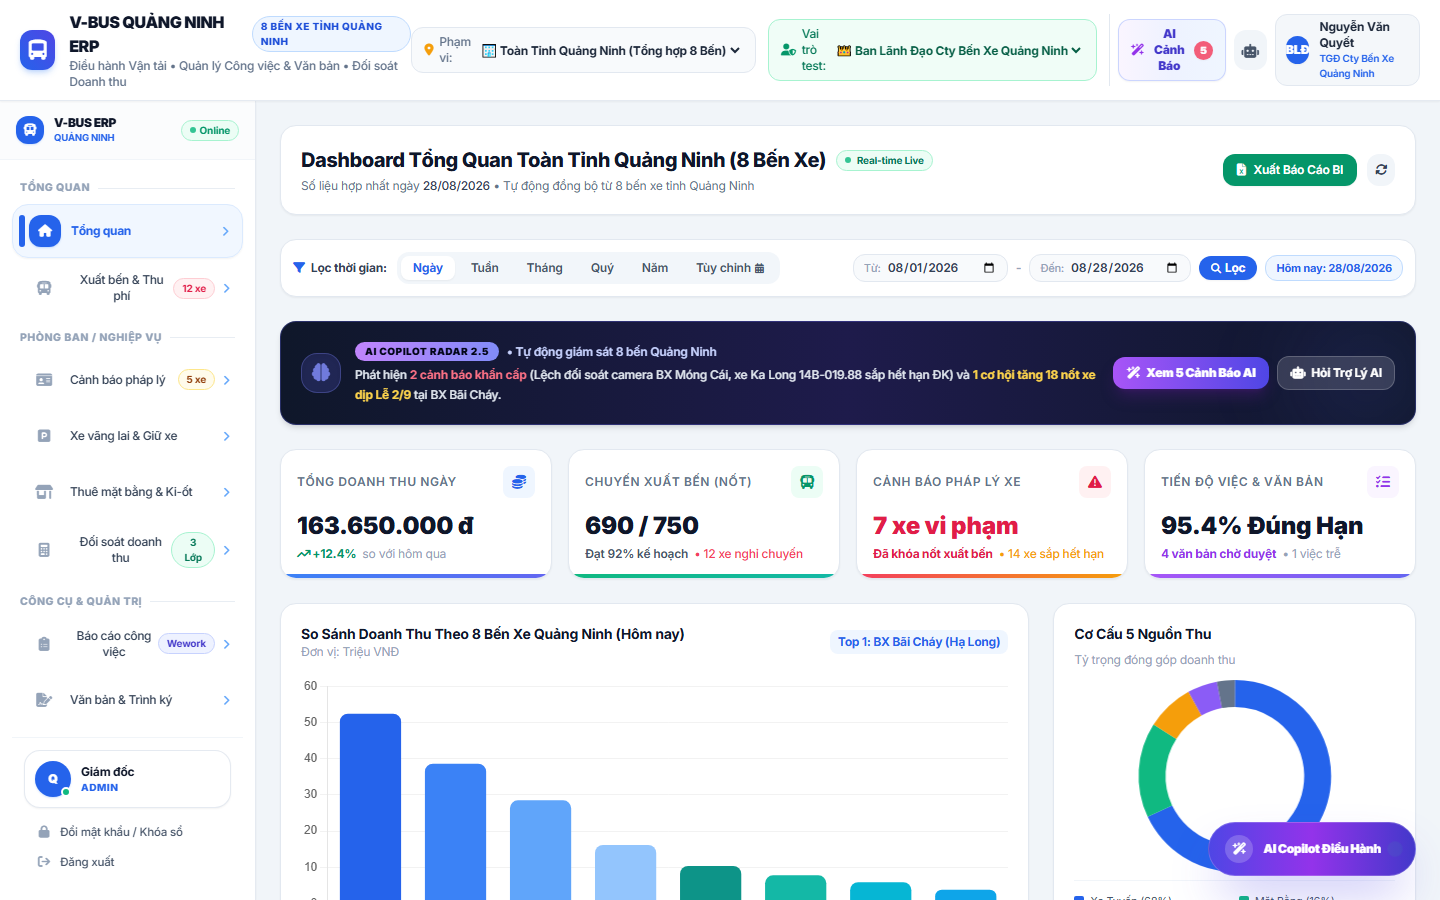Click the ID card icon beside Cảnh báo pháp lý
1440x900 pixels.
44,380
